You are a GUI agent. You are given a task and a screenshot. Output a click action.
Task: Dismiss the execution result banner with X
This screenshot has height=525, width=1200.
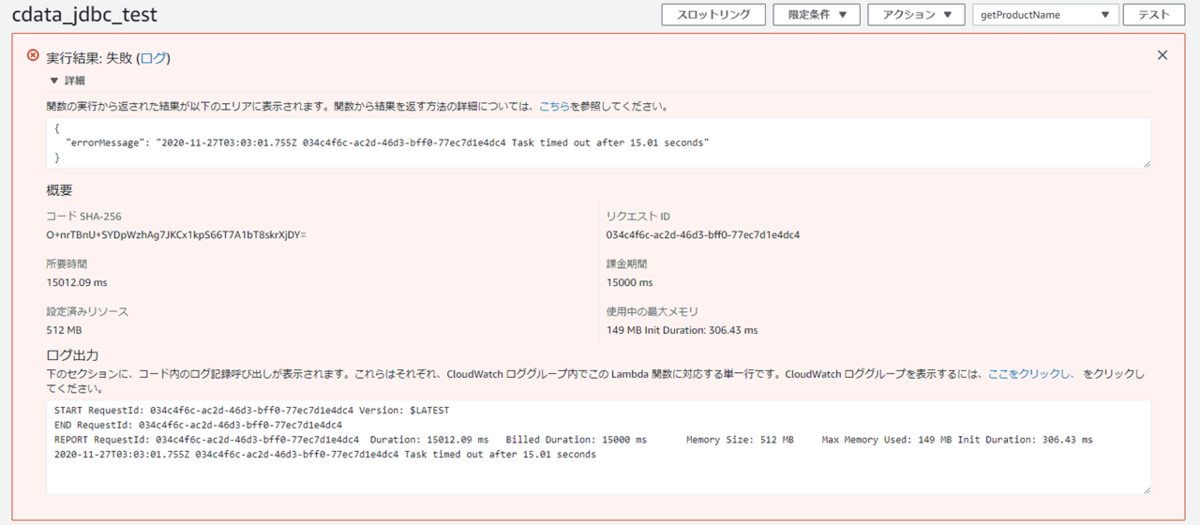[x=1162, y=56]
